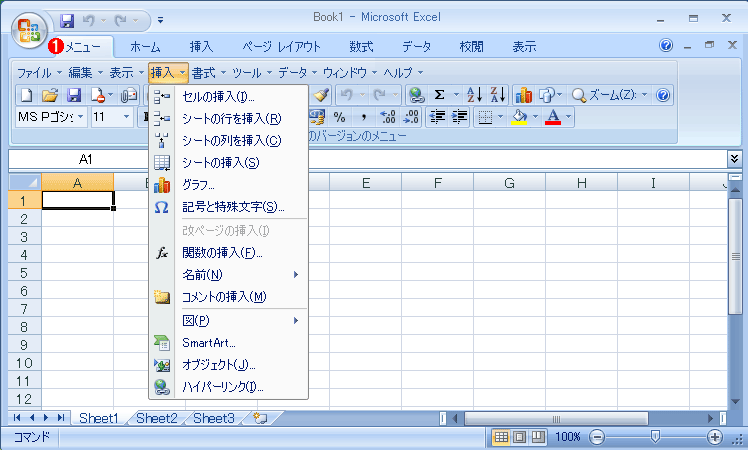This screenshot has width=748, height=450.
Task: Switch to the ホーム ribbon tab
Action: point(145,47)
